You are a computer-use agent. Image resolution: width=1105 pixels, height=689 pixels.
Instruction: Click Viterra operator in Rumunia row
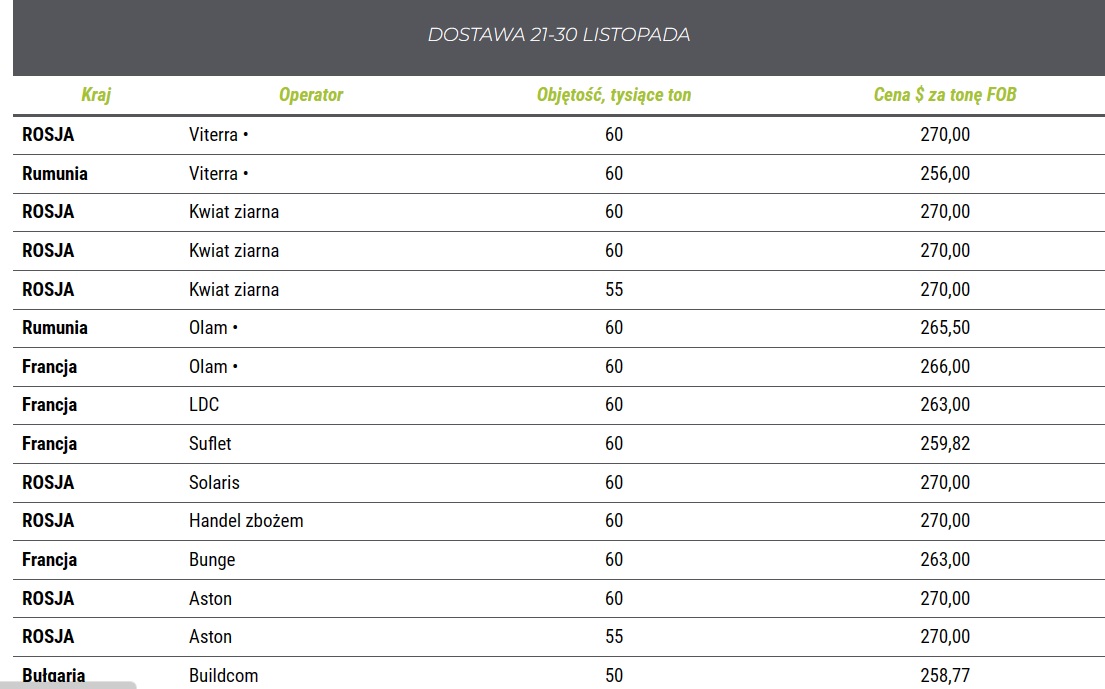click(214, 173)
